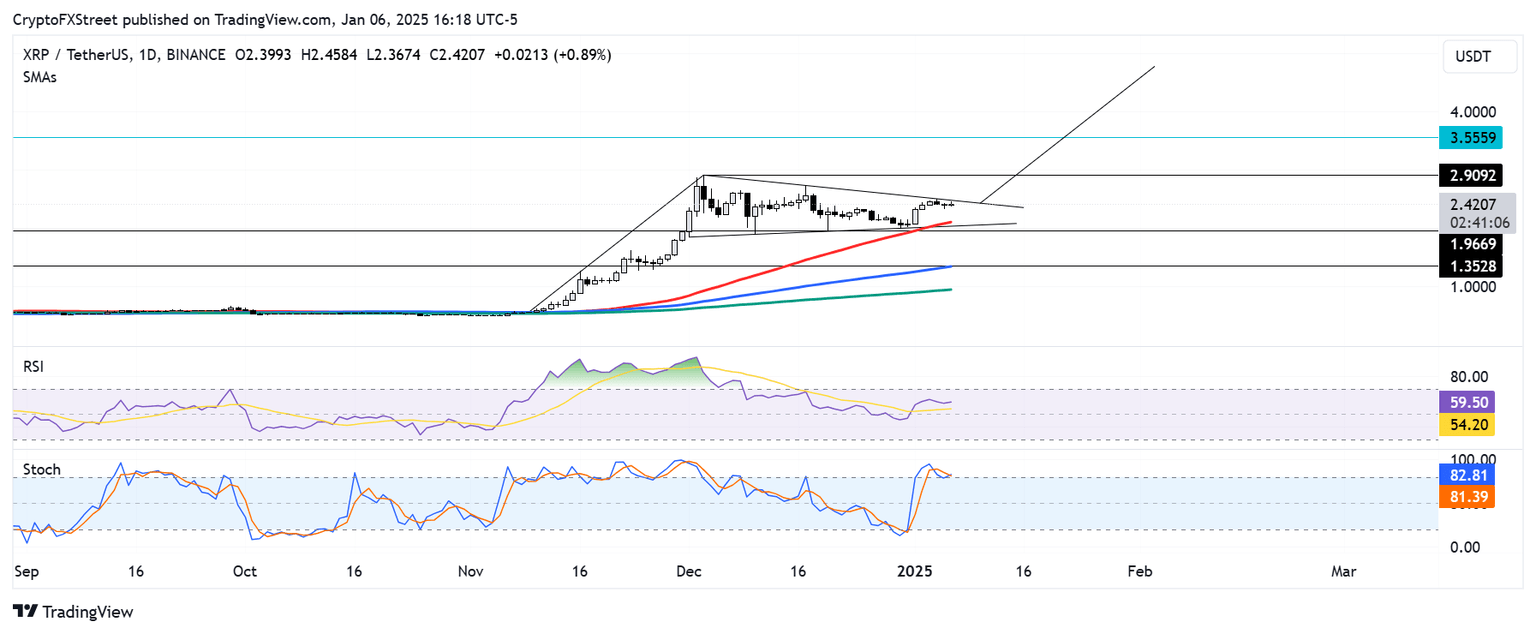The width and height of the screenshot is (1536, 634).
Task: Click the Mar date on time axis
Action: [1344, 572]
